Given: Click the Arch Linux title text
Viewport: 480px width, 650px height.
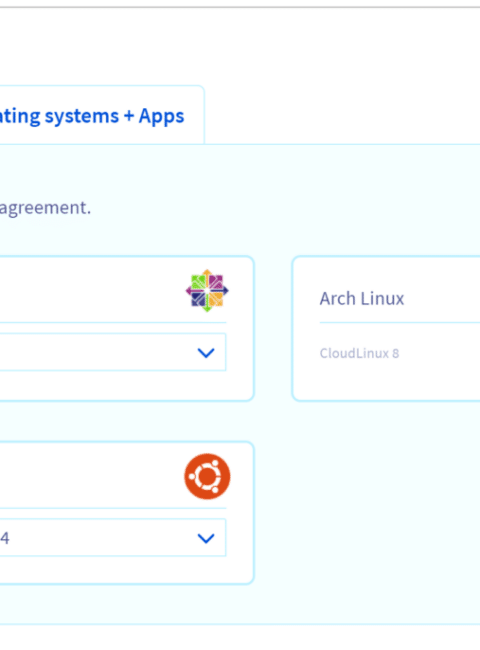Looking at the screenshot, I should point(361,298).
